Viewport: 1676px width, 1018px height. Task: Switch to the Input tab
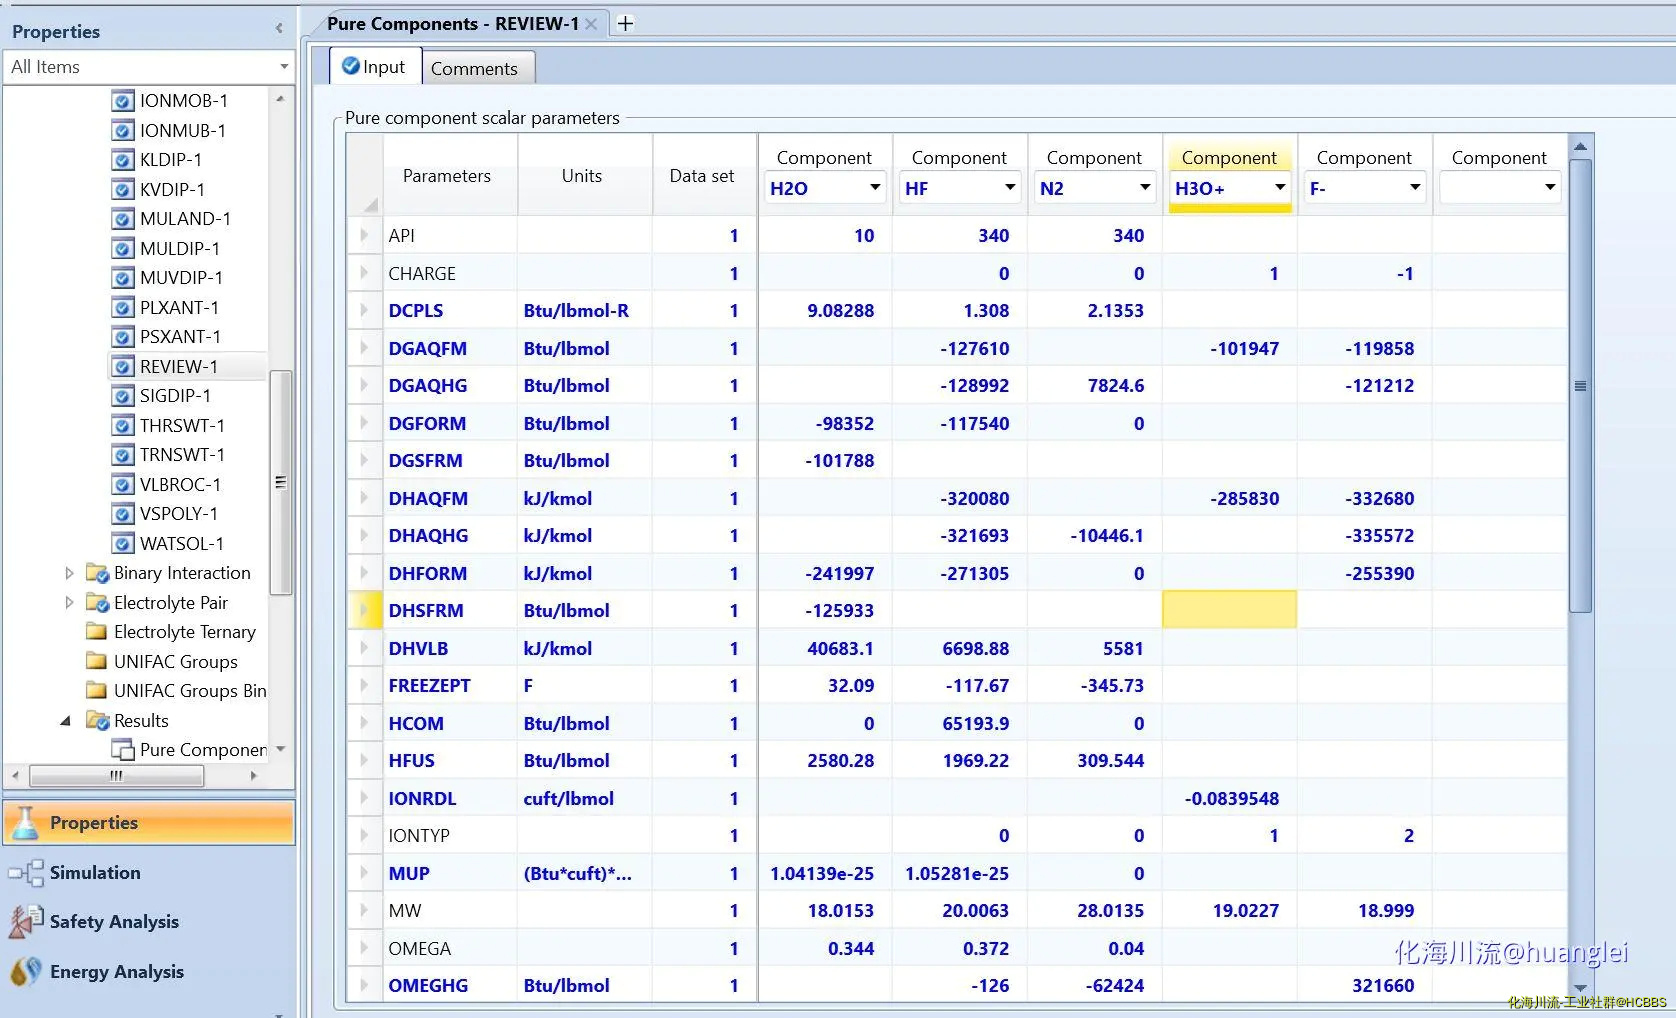[x=375, y=67]
